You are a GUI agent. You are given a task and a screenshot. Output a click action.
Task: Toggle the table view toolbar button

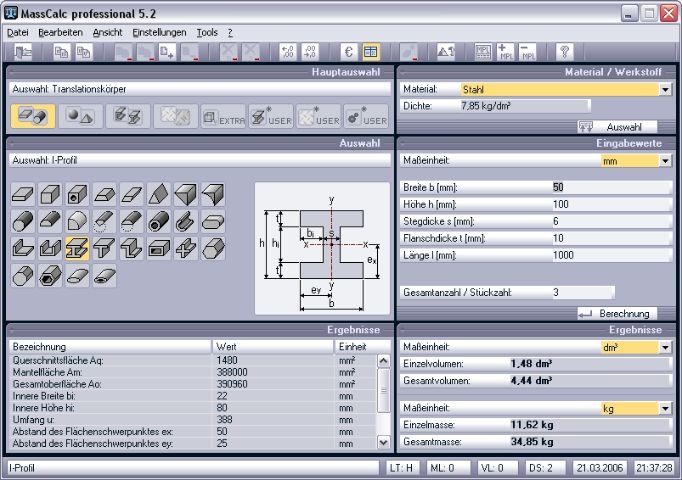(x=371, y=52)
